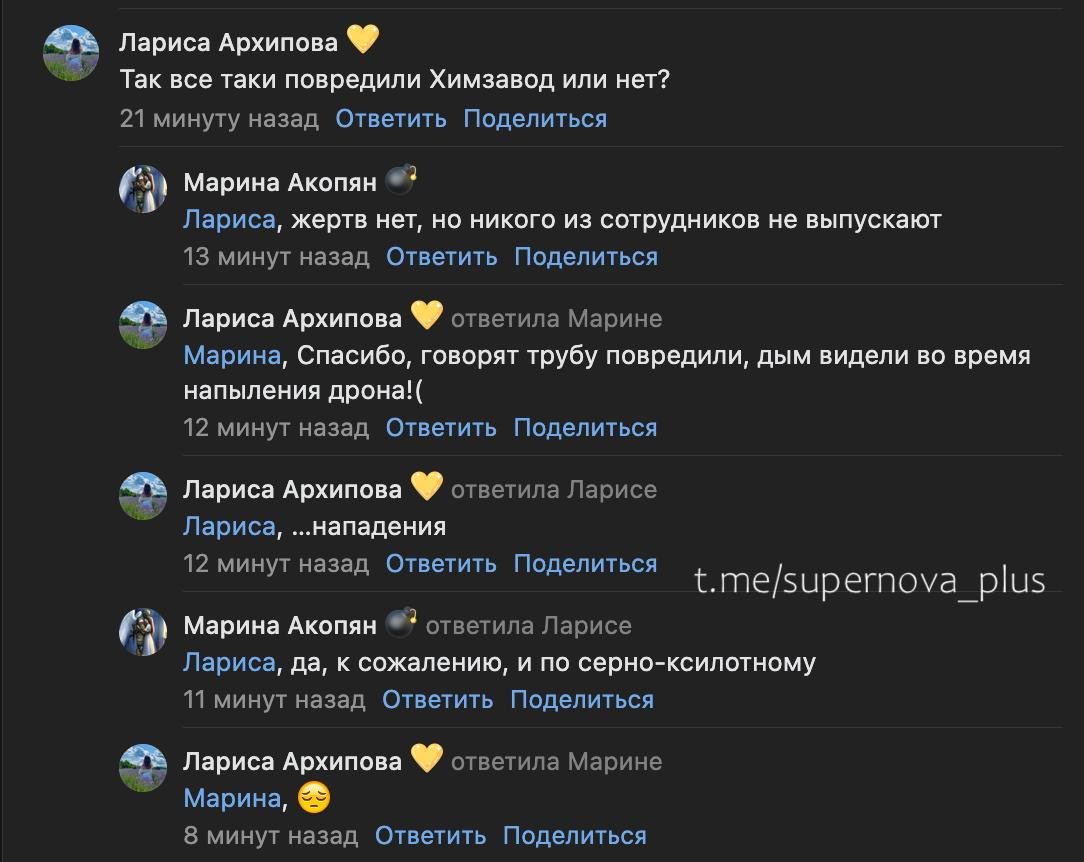Click the yellow heart beside the top comment's author
The image size is (1084, 862).
coord(363,40)
